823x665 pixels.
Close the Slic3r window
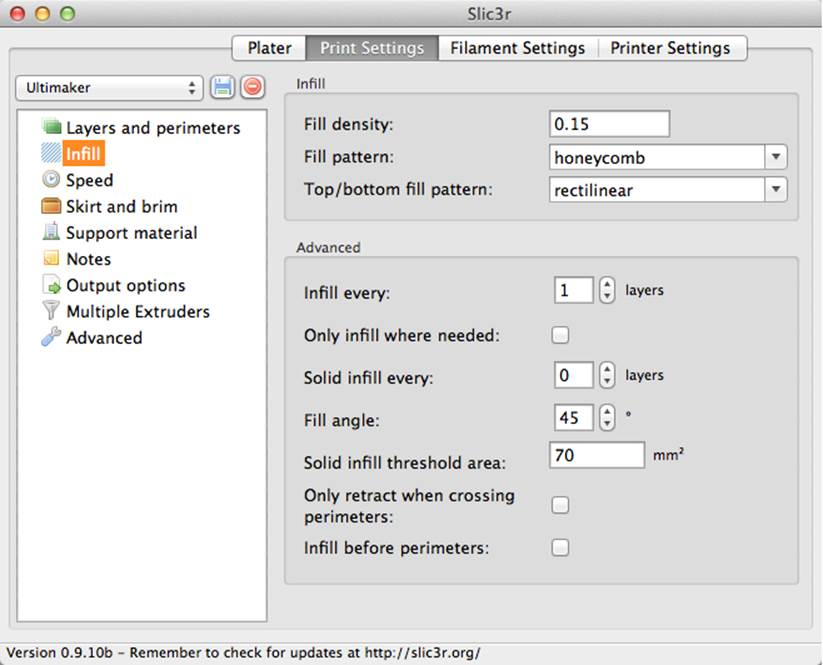pos(18,13)
